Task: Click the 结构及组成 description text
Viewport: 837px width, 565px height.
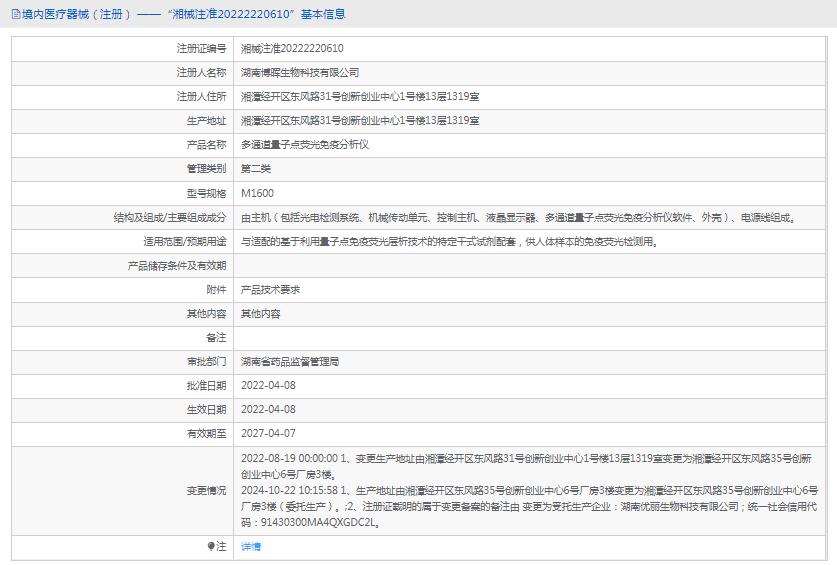Action: pos(518,217)
